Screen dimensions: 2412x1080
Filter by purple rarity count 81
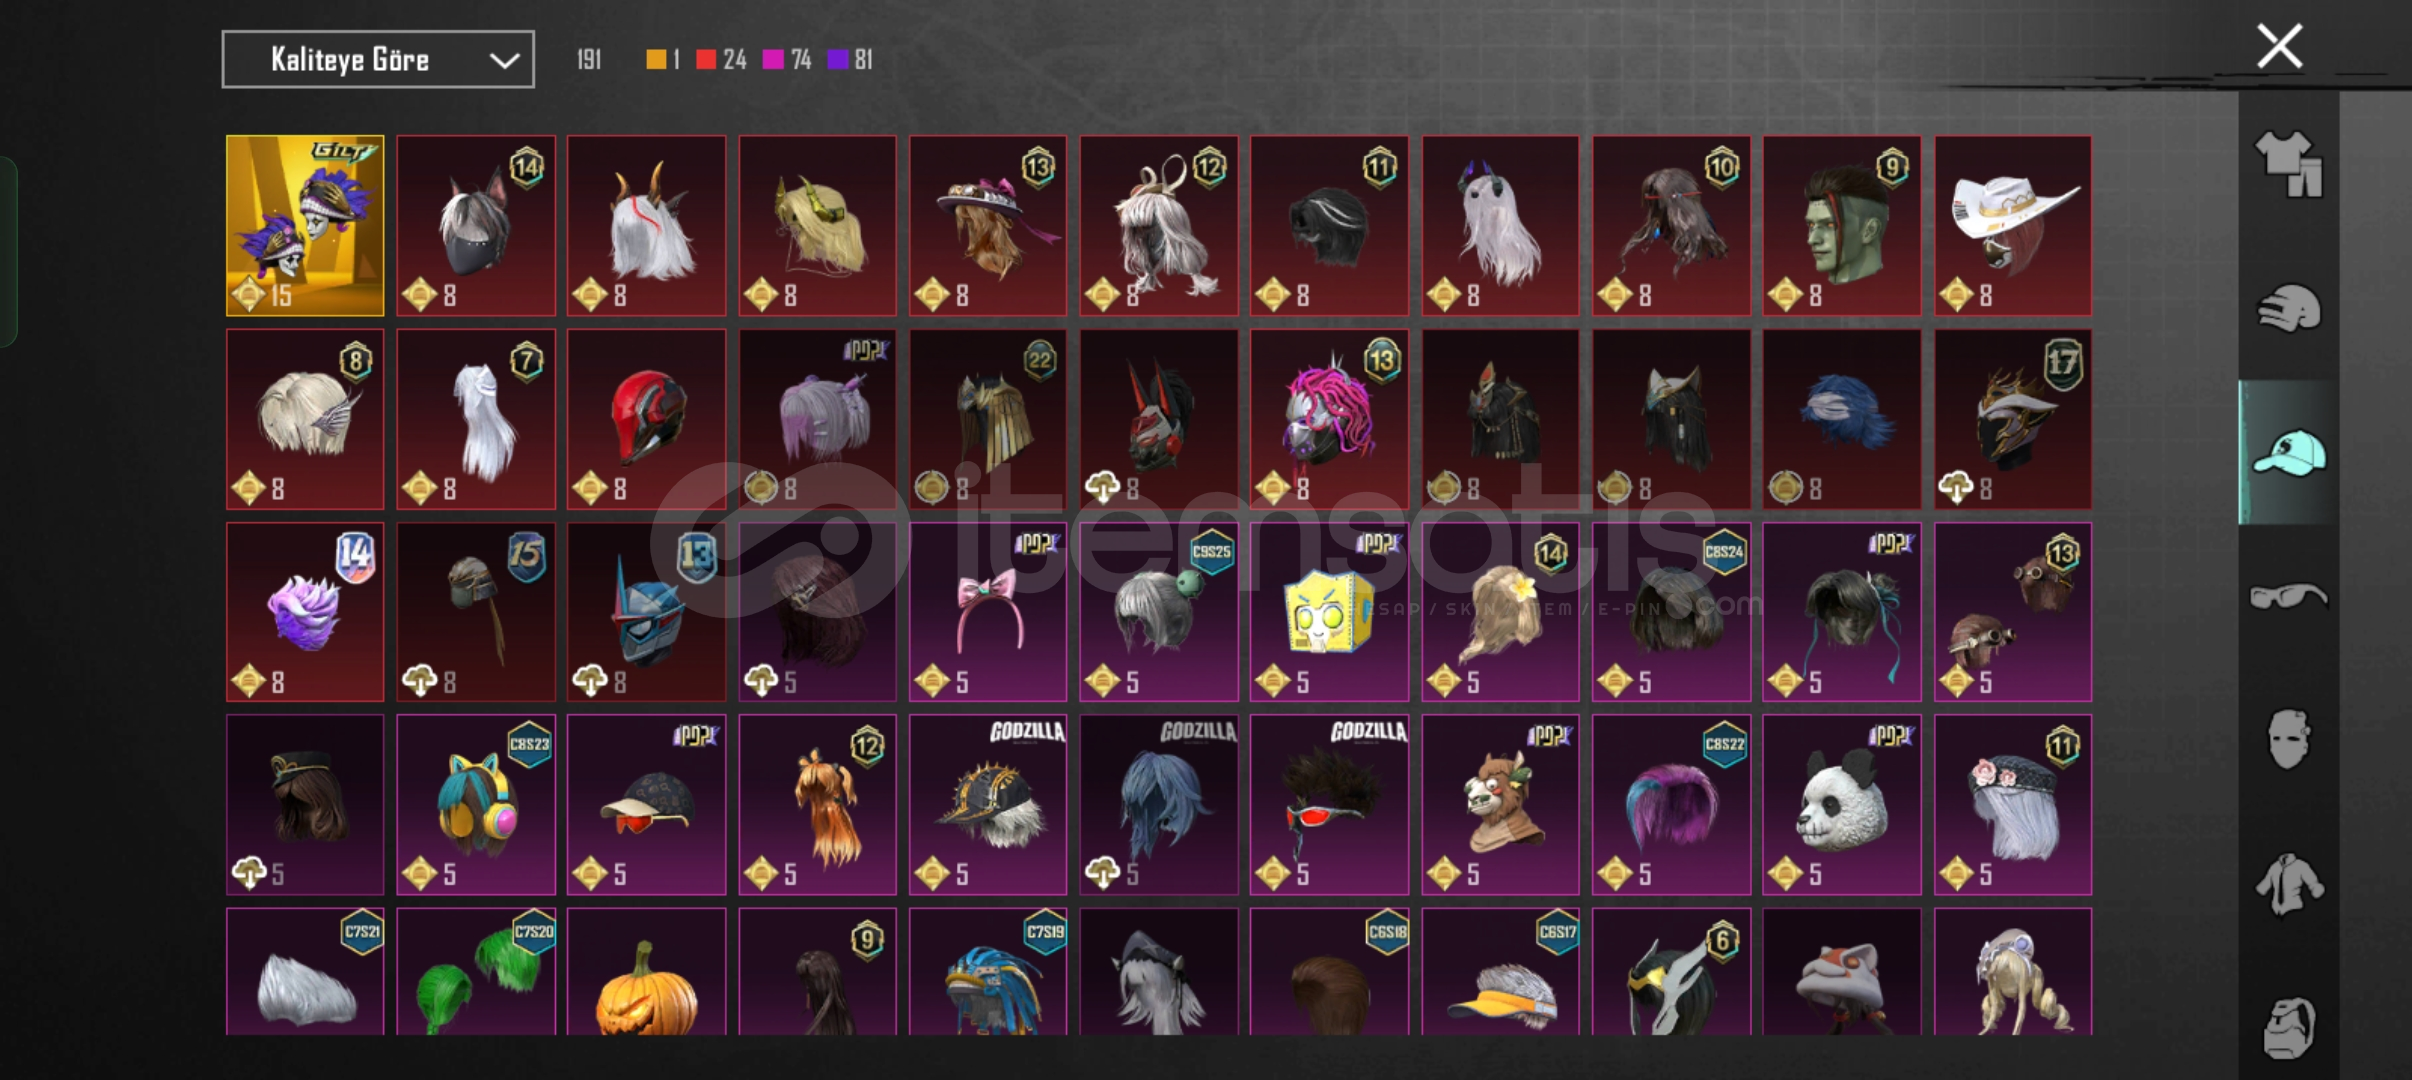[x=851, y=60]
